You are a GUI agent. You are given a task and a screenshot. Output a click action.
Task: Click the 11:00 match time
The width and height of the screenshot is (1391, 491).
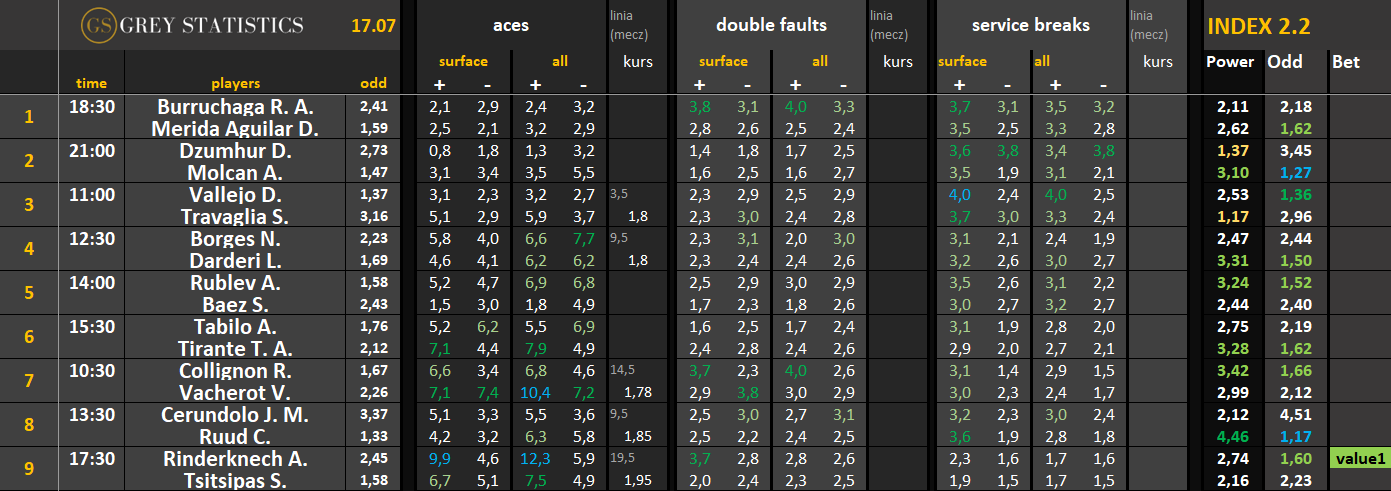click(92, 194)
